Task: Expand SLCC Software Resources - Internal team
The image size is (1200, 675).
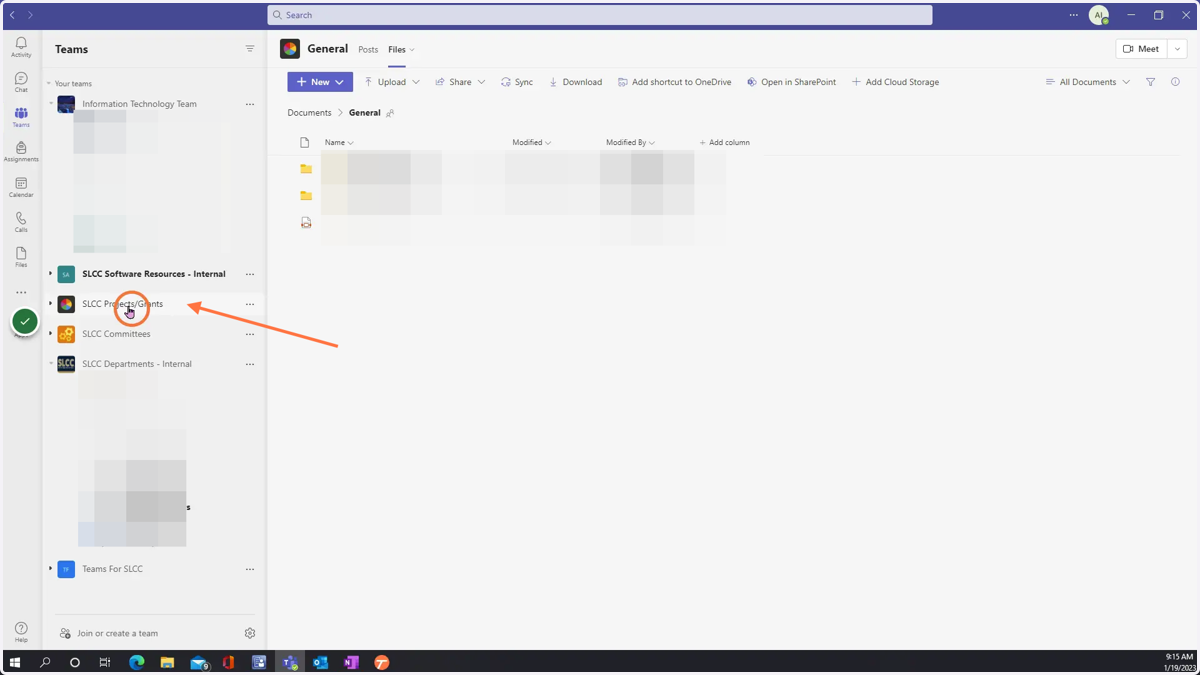Action: 51,273
